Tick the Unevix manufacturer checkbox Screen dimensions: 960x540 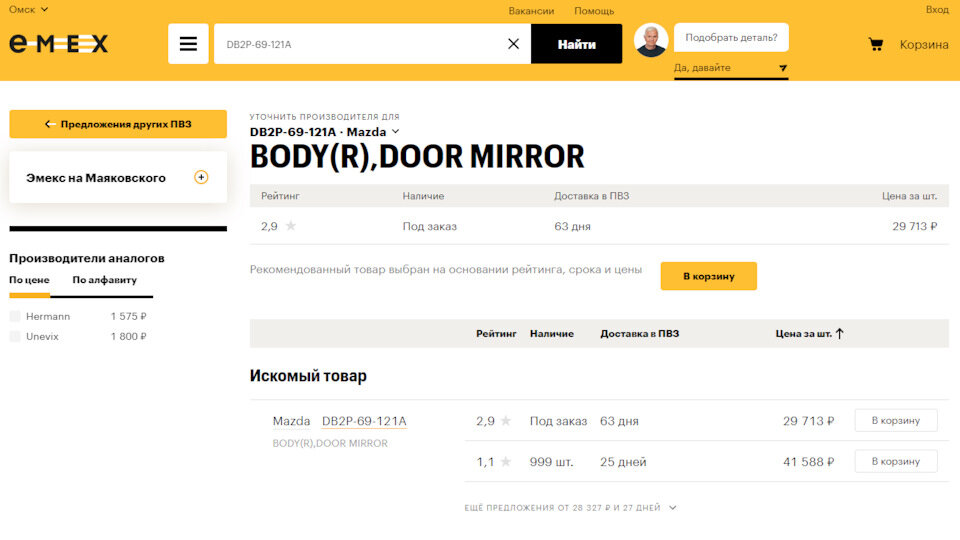(x=15, y=337)
